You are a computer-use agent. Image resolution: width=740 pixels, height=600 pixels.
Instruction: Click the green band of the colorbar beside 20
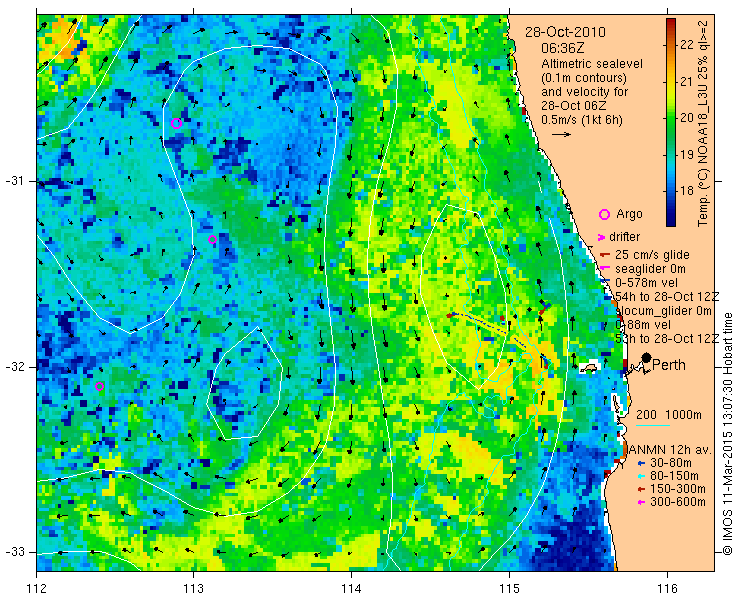(671, 118)
